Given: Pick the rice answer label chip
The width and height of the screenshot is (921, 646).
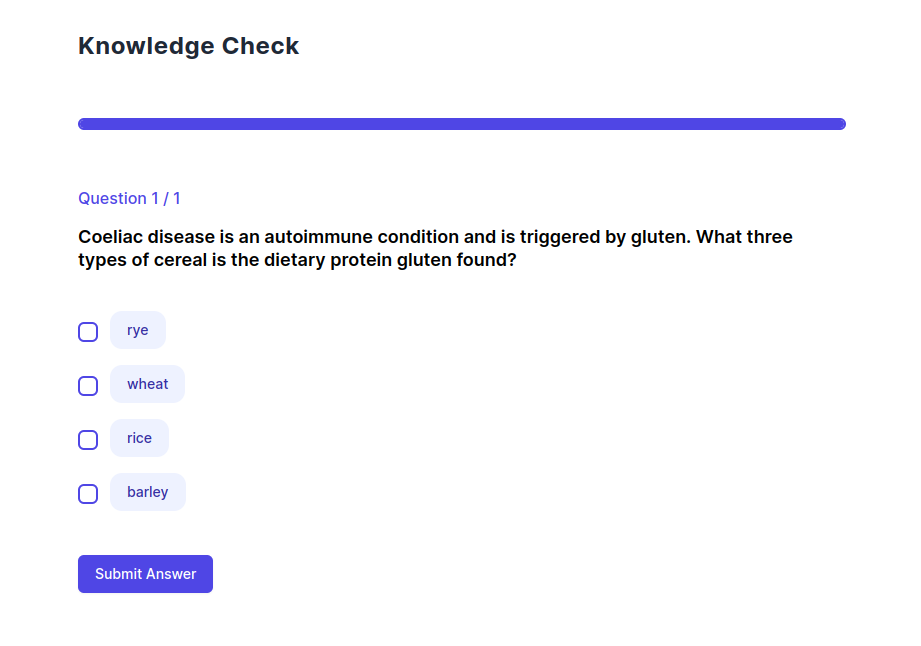Looking at the screenshot, I should (140, 439).
